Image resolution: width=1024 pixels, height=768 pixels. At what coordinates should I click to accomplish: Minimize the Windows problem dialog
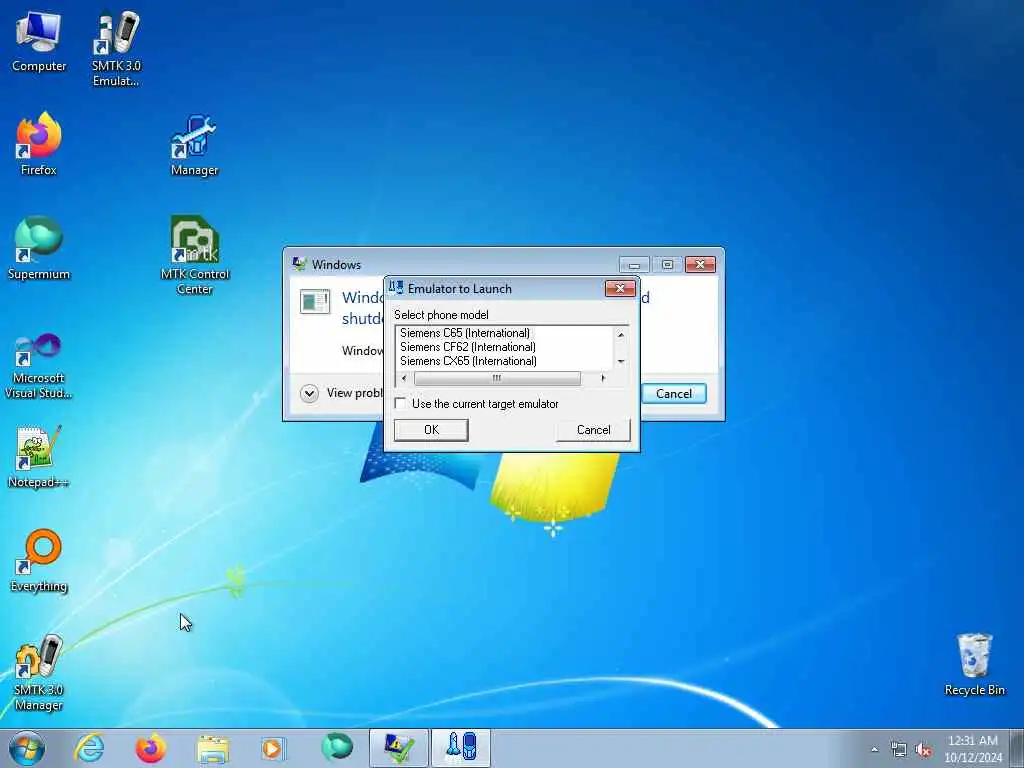coord(633,264)
